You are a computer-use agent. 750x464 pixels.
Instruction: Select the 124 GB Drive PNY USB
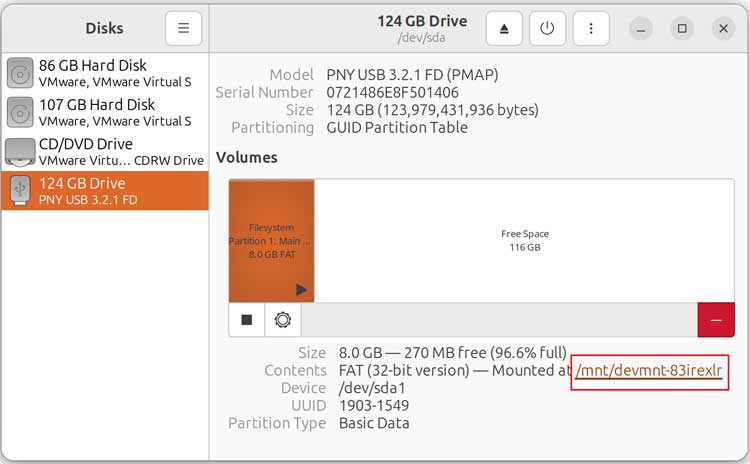[105, 190]
